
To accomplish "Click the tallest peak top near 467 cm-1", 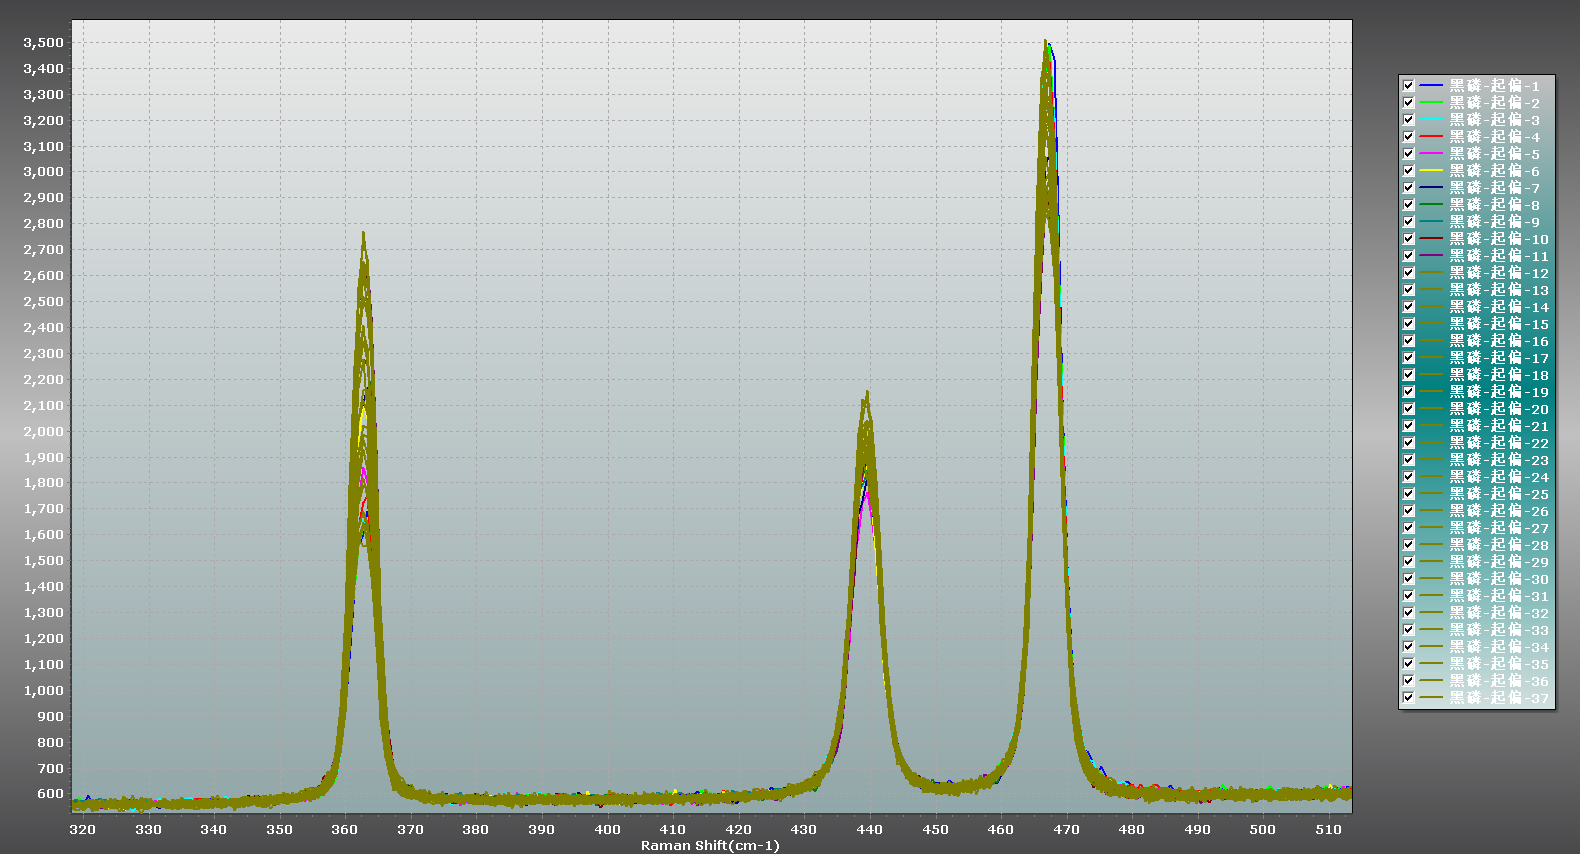I will (x=1046, y=43).
